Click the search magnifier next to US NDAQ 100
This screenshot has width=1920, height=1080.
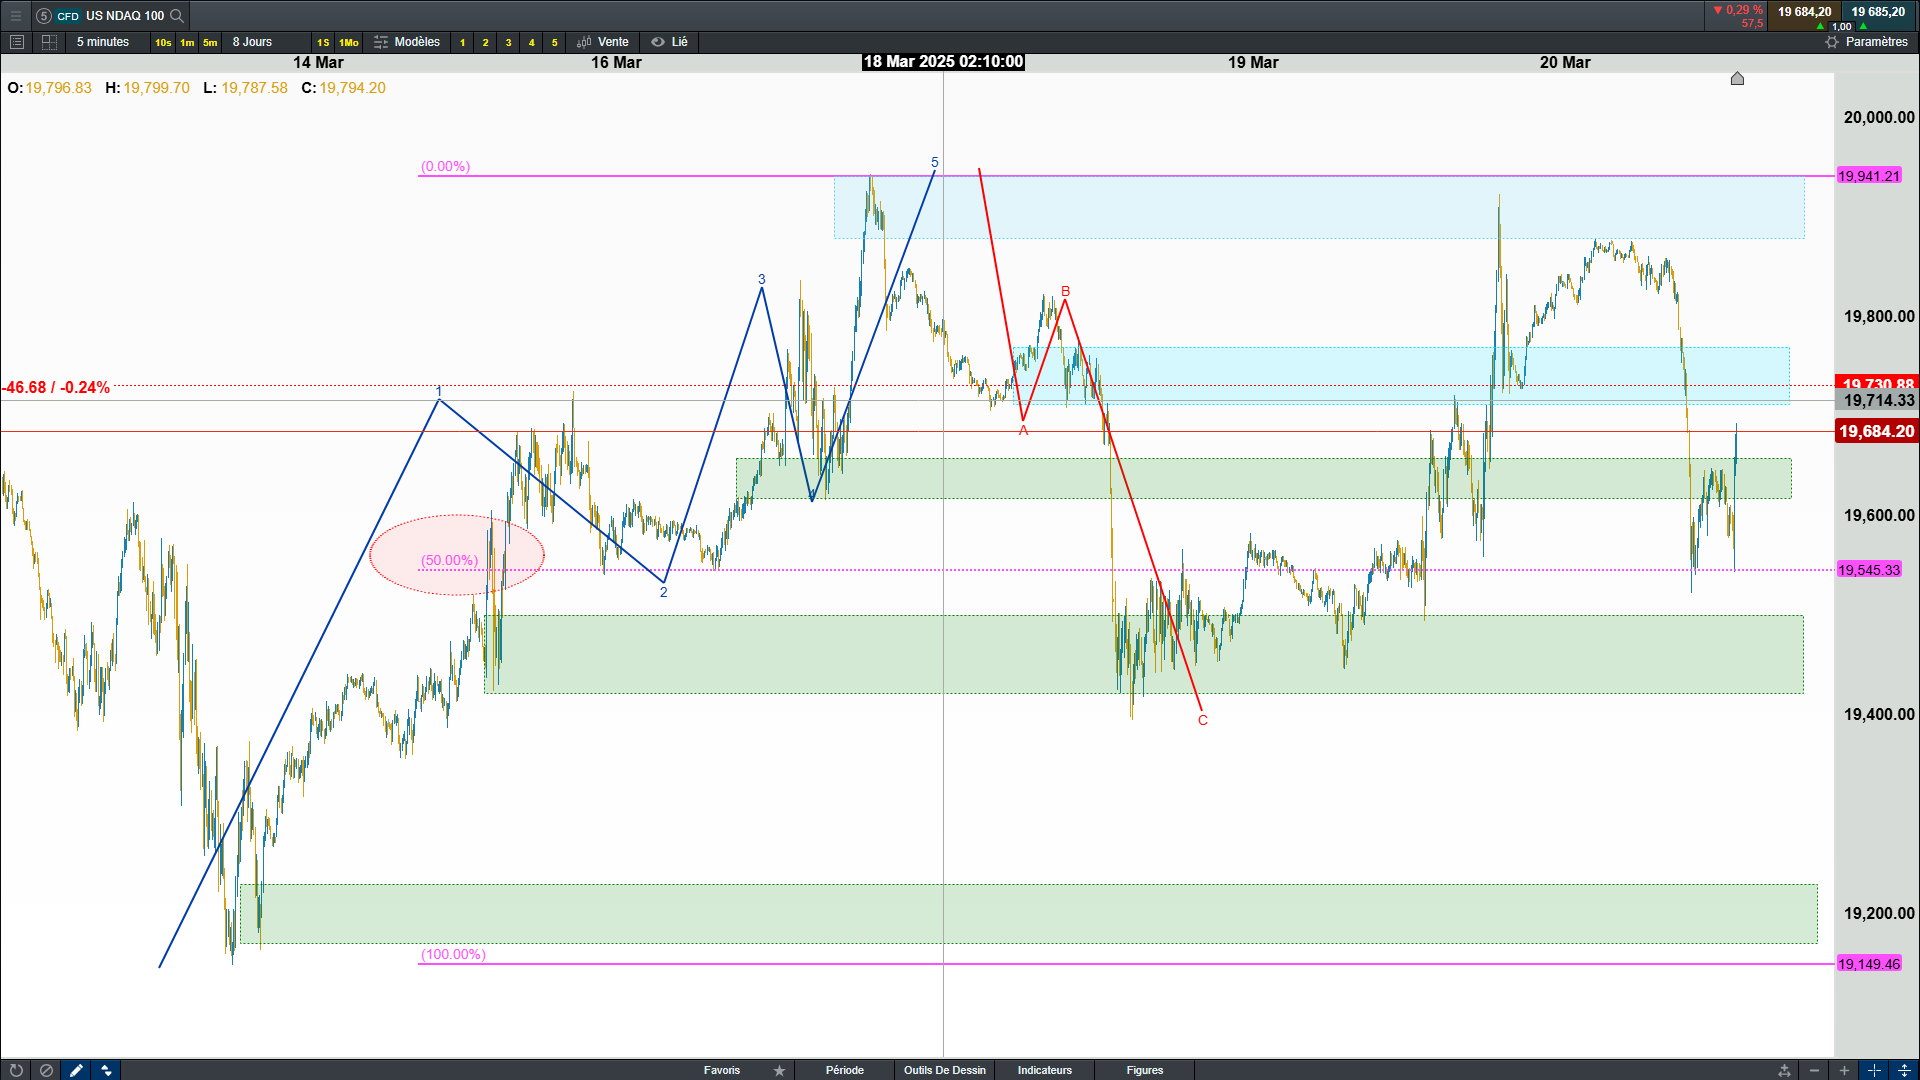[x=177, y=15]
